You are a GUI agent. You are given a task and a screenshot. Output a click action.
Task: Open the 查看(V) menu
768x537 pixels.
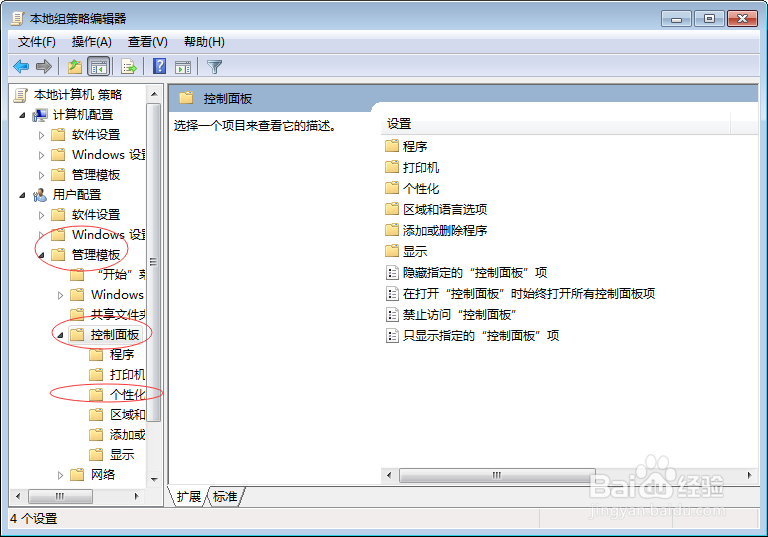[x=147, y=42]
